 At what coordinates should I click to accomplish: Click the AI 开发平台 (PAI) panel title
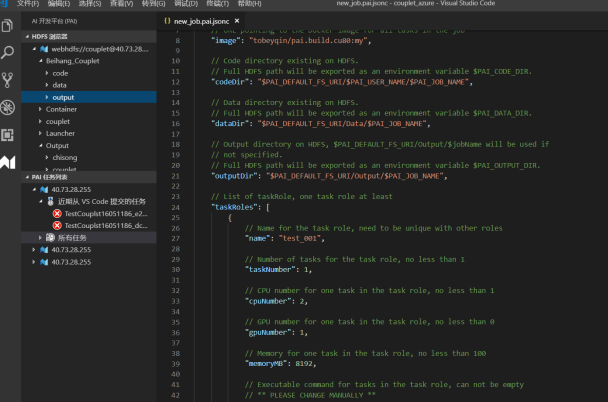(54, 21)
